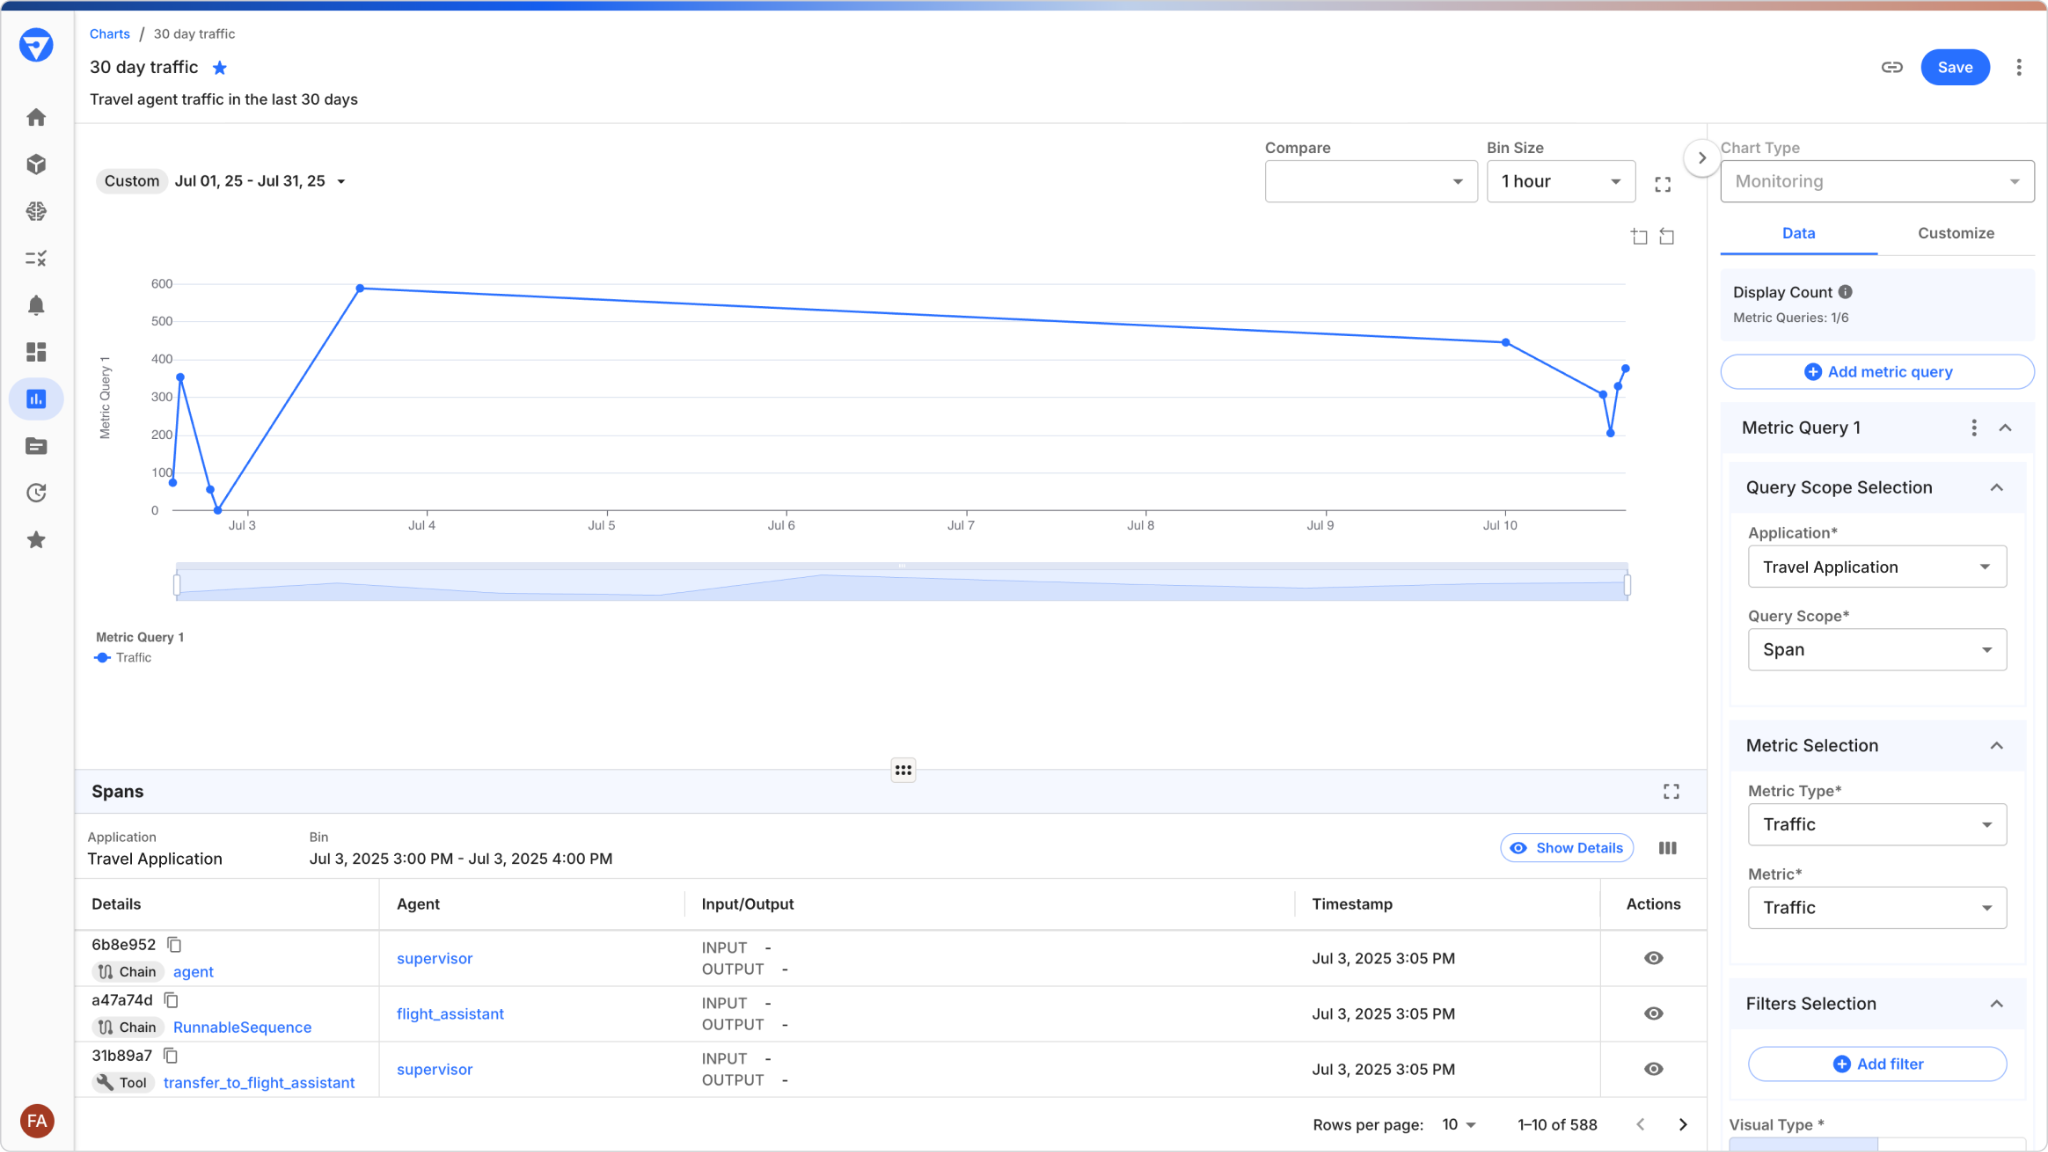View the flight_assistant span via eye icon
This screenshot has width=2048, height=1152.
[x=1653, y=1013]
